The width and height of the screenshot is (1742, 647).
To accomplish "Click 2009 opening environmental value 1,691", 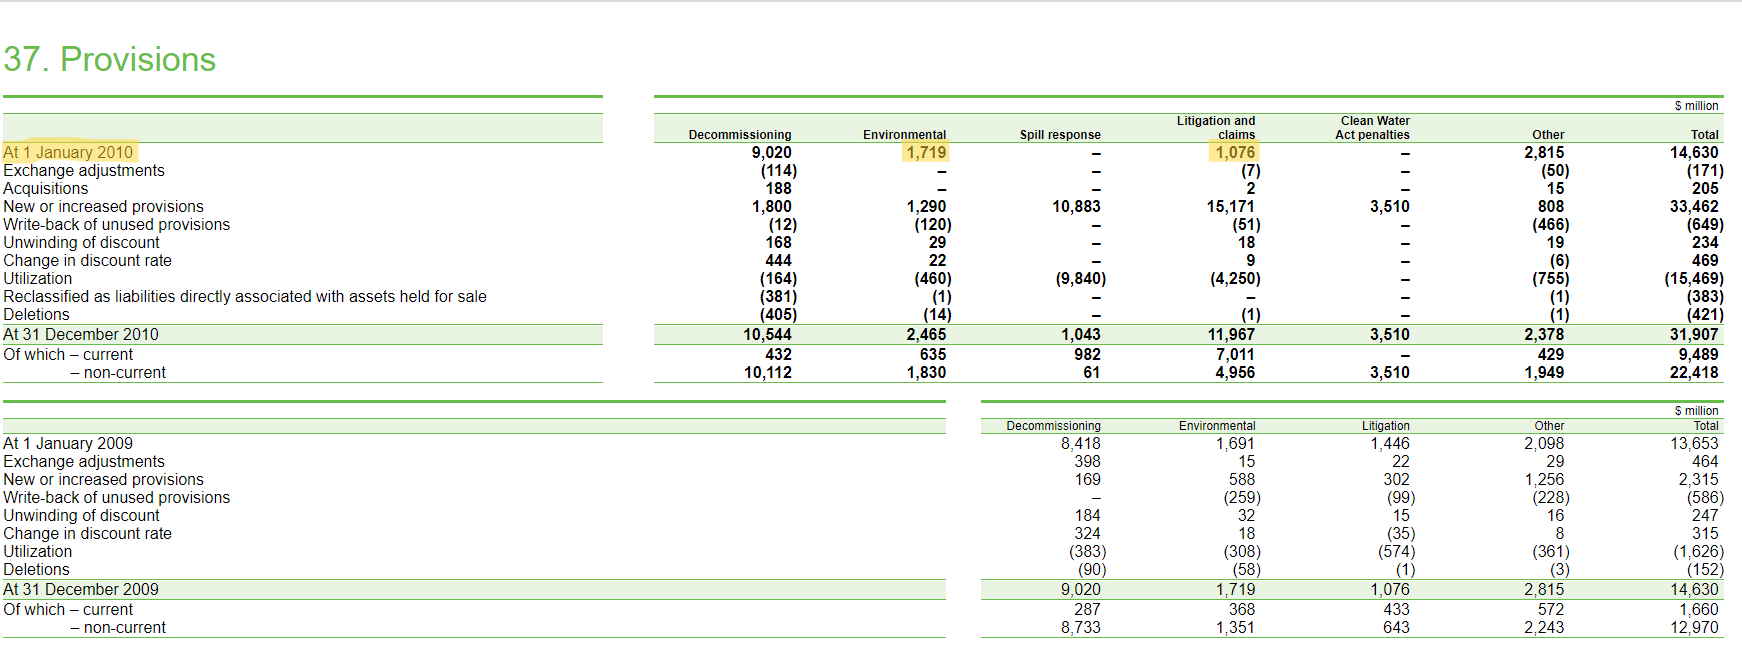I will point(1235,443).
